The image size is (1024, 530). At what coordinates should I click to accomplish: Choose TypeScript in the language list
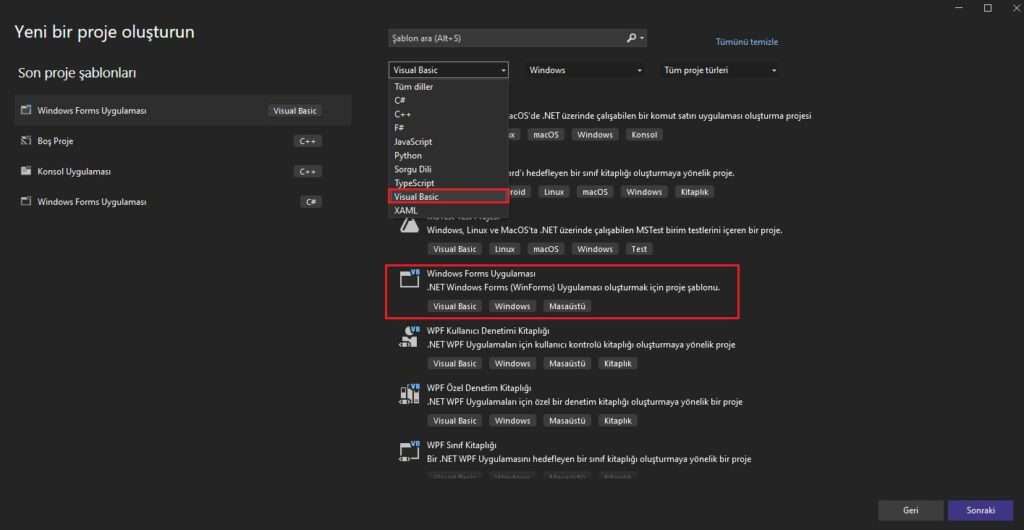click(414, 183)
